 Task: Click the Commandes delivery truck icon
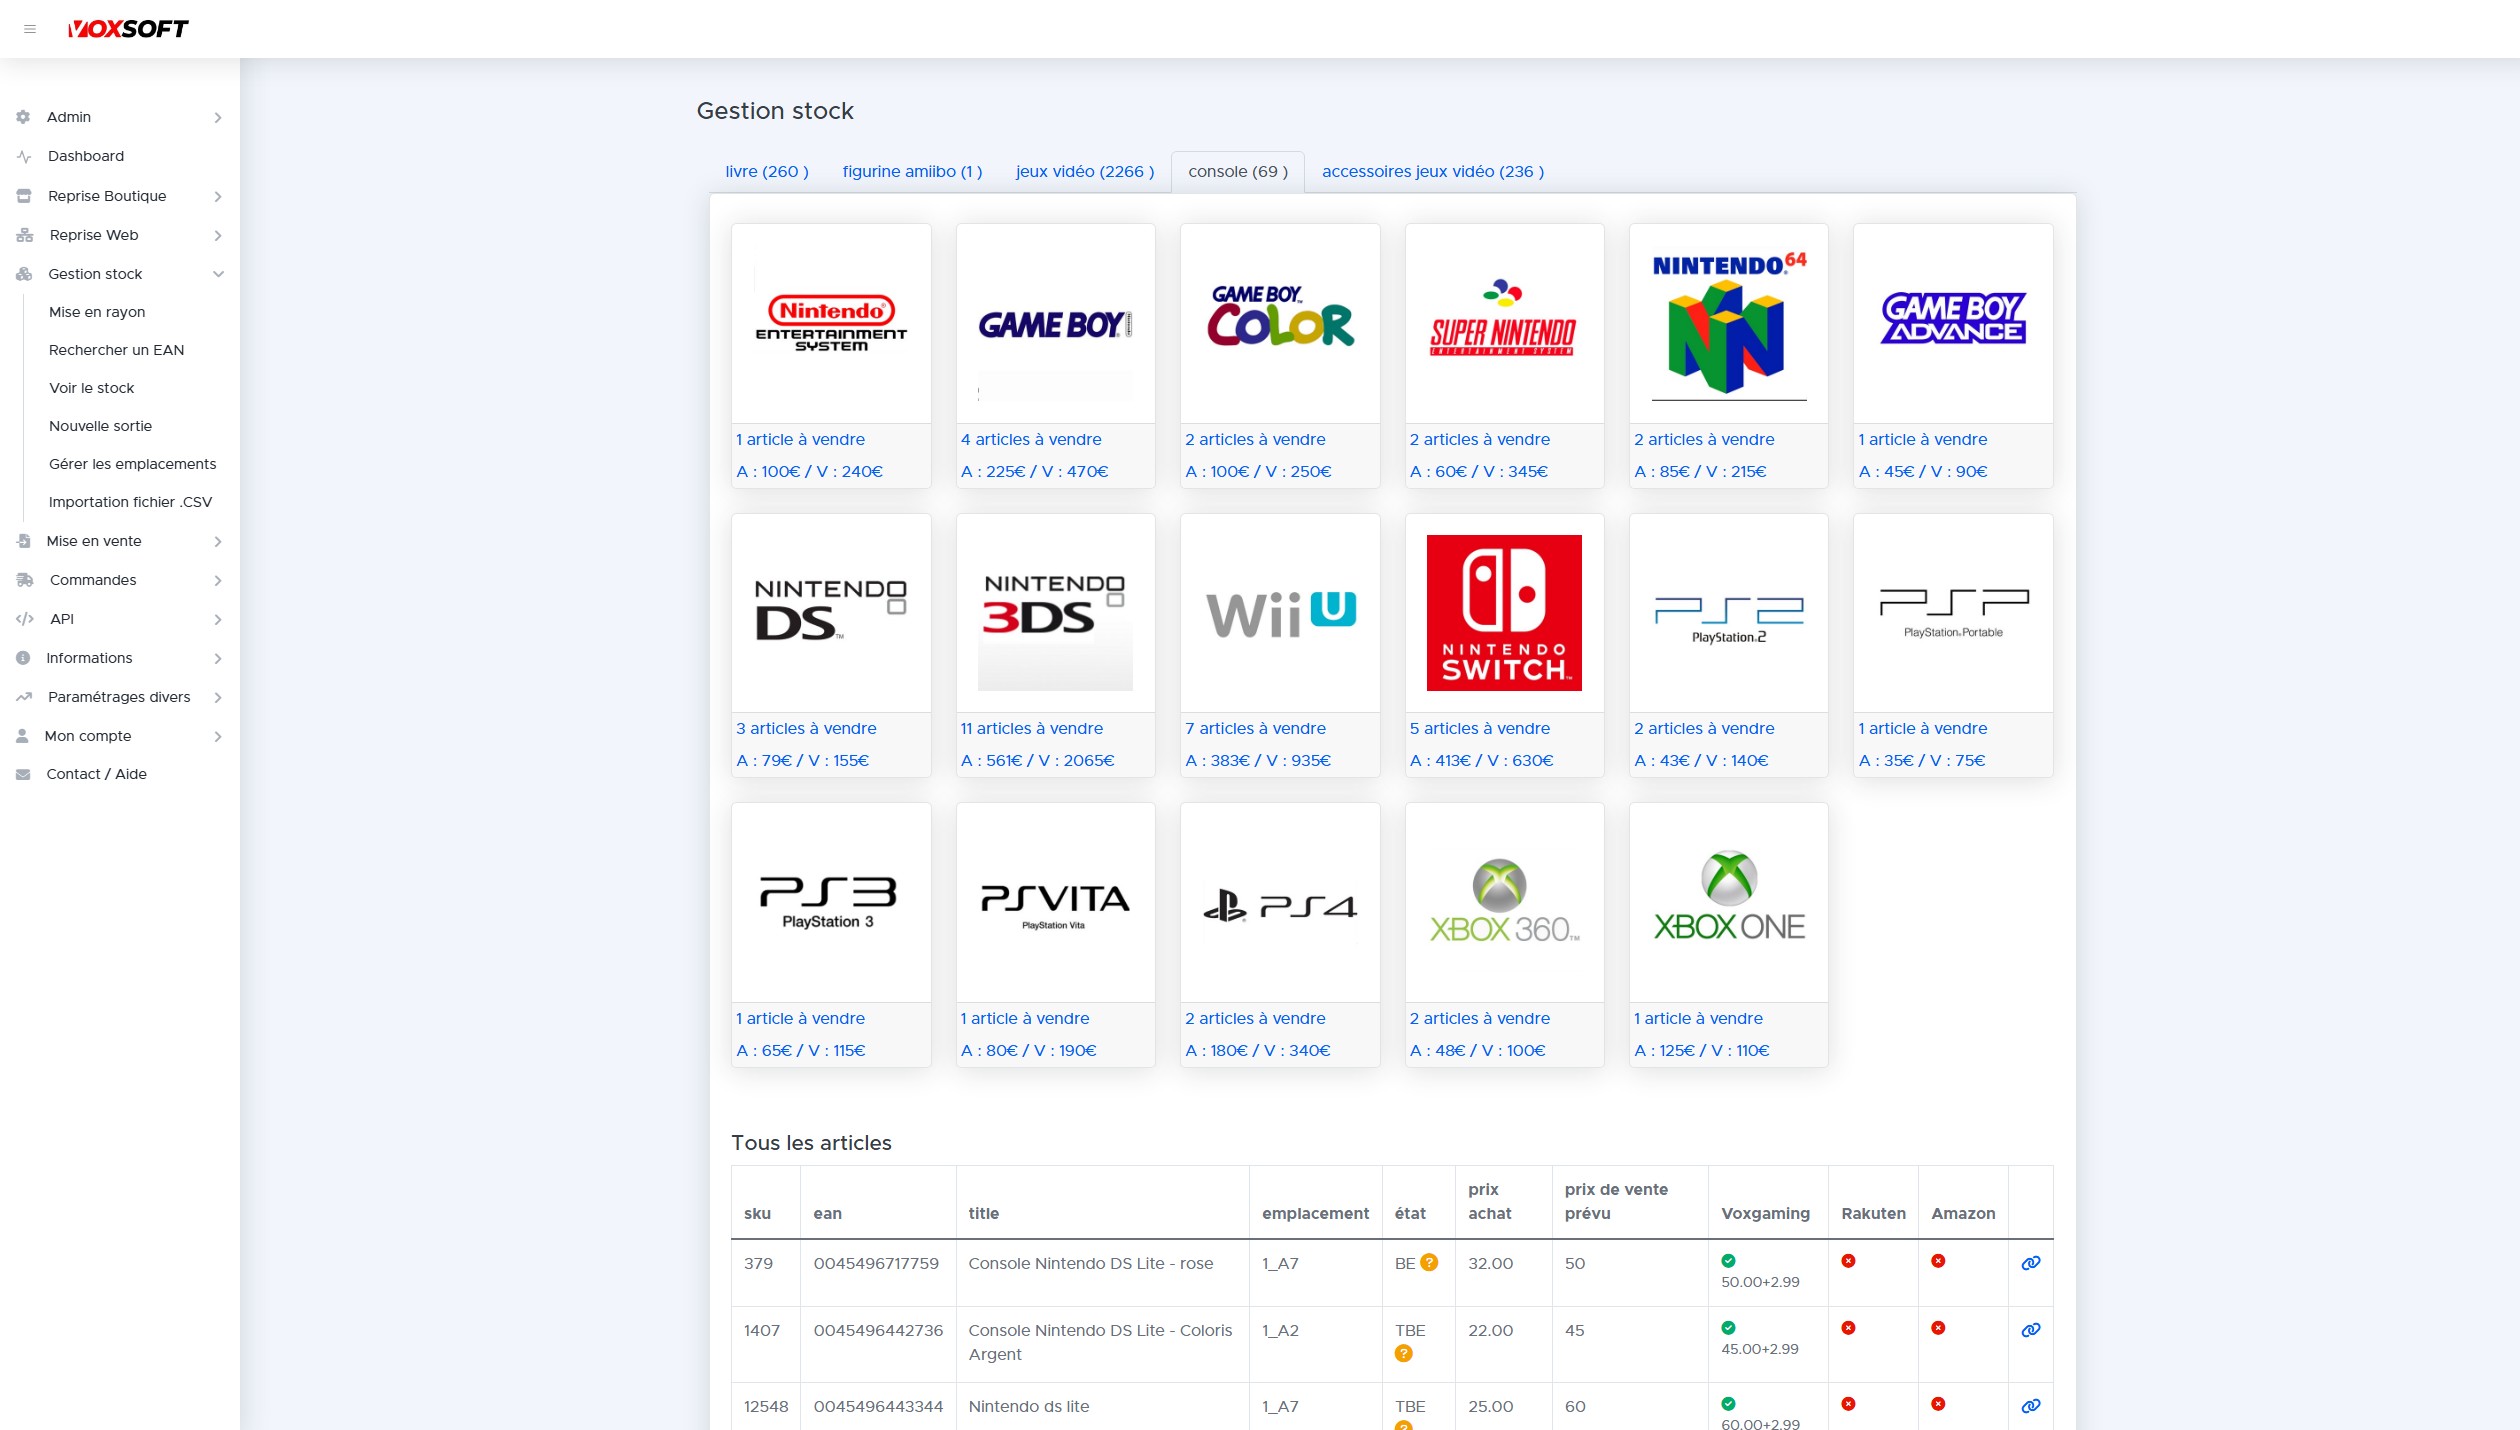coord(22,580)
